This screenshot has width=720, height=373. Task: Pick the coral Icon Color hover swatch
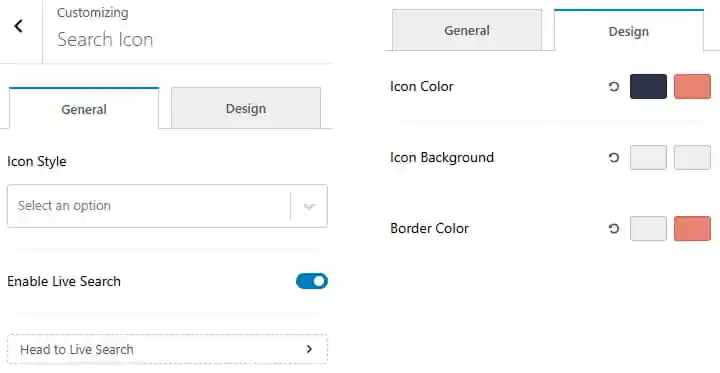tap(692, 86)
